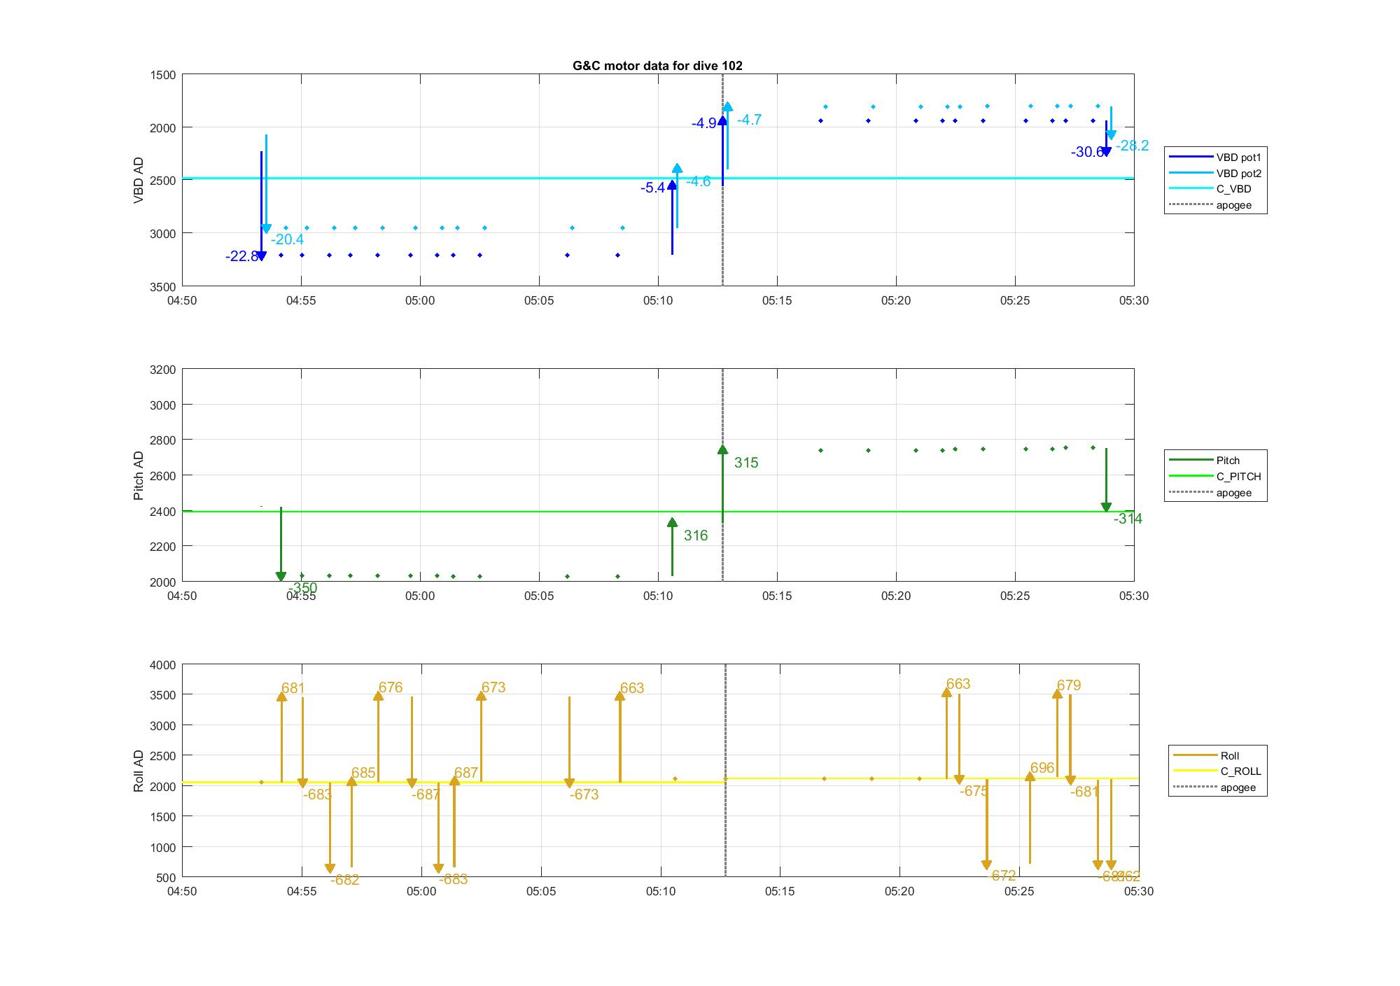This screenshot has height=986, width=1400.
Task: Click the 687 roll annotation
Action: click(x=466, y=774)
